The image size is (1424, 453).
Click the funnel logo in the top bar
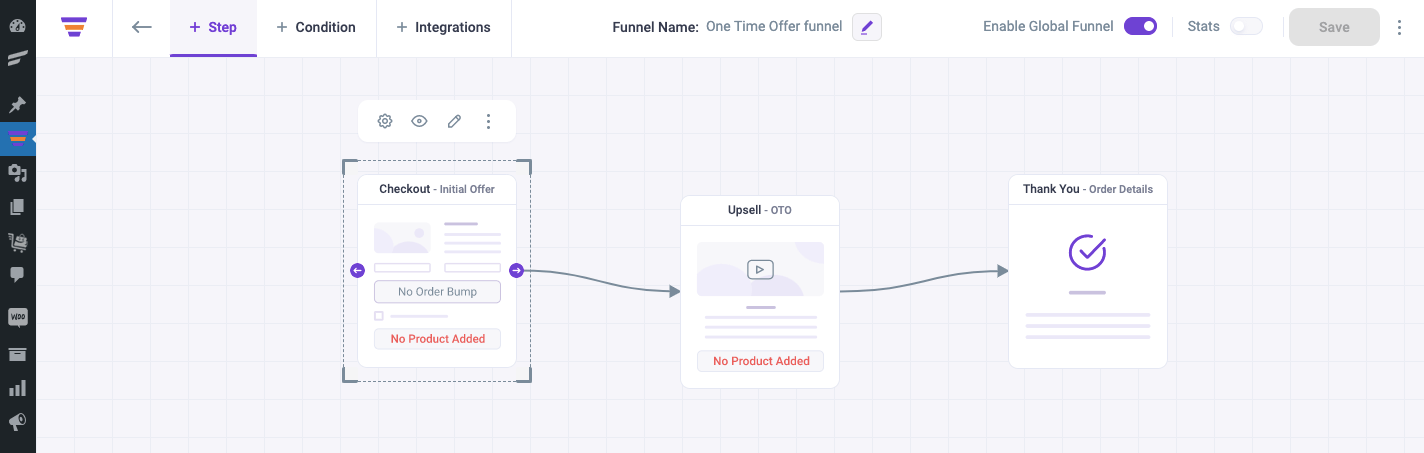pos(74,27)
